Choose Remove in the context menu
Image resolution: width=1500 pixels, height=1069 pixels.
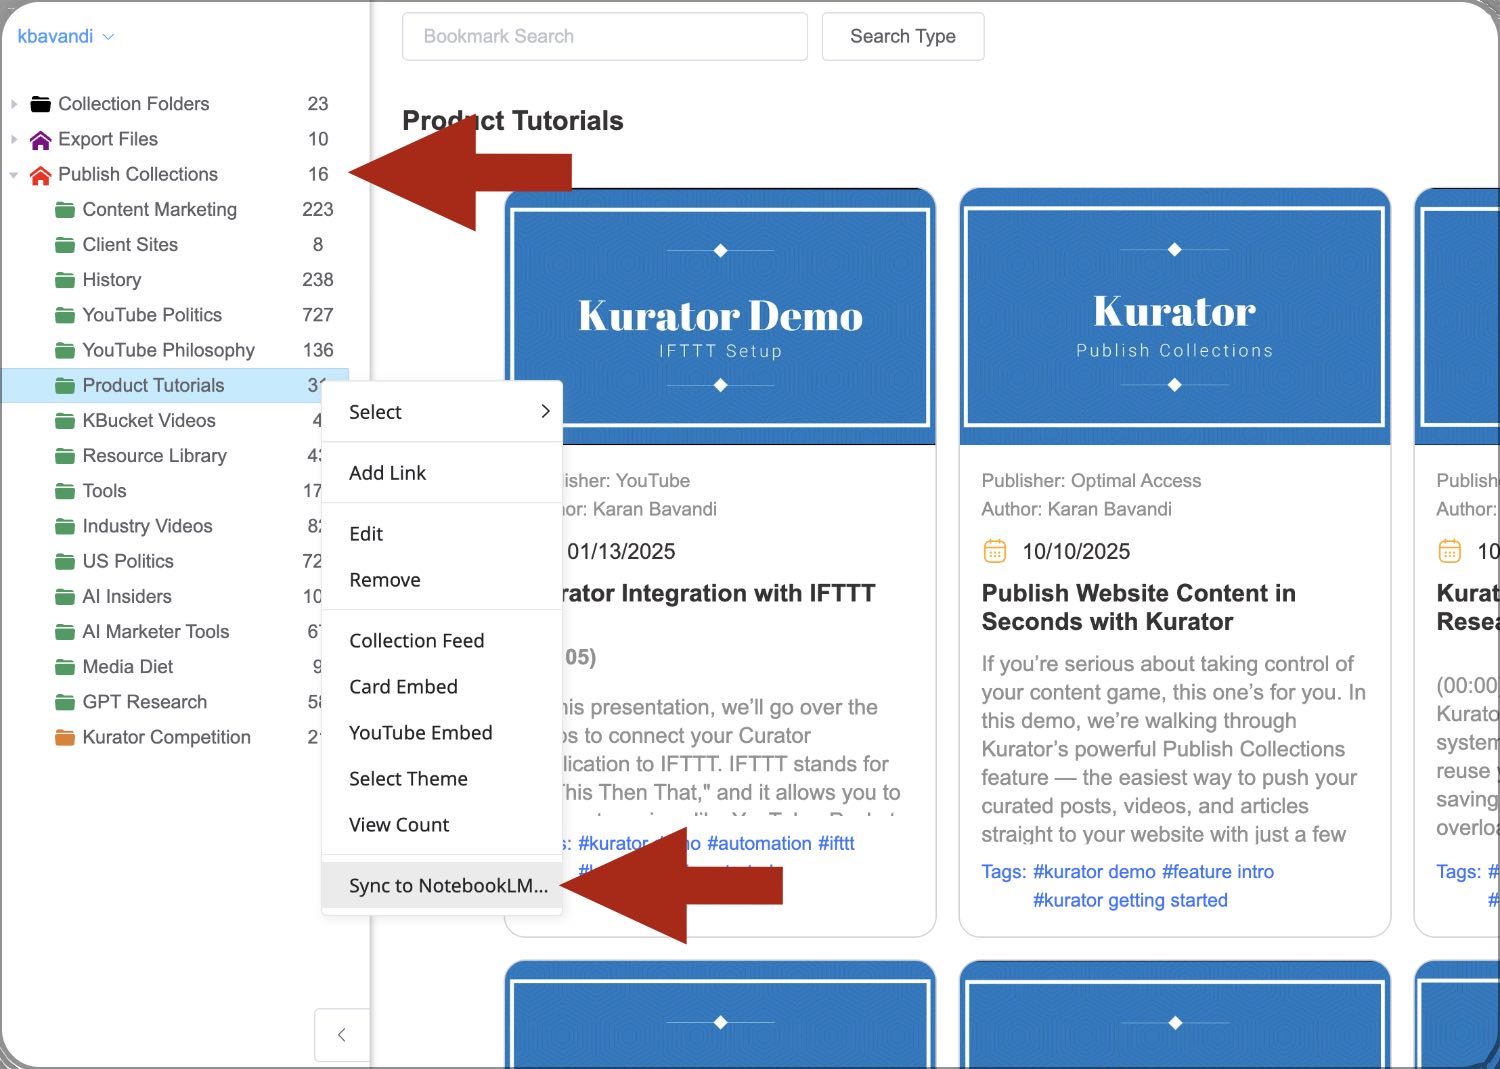pyautogui.click(x=442, y=580)
